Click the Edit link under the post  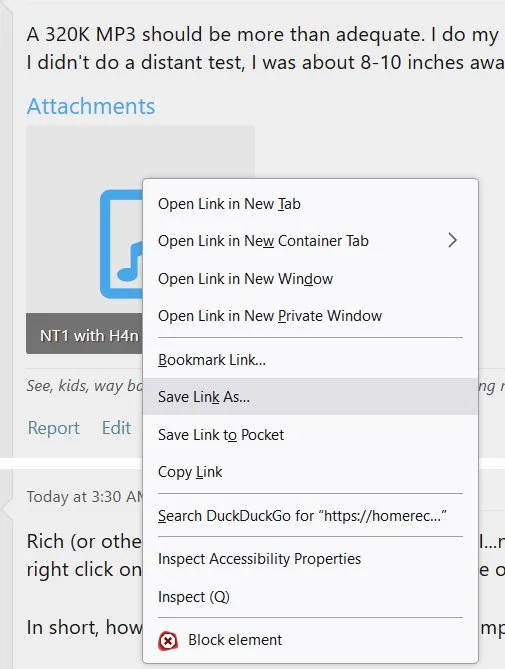tap(116, 428)
